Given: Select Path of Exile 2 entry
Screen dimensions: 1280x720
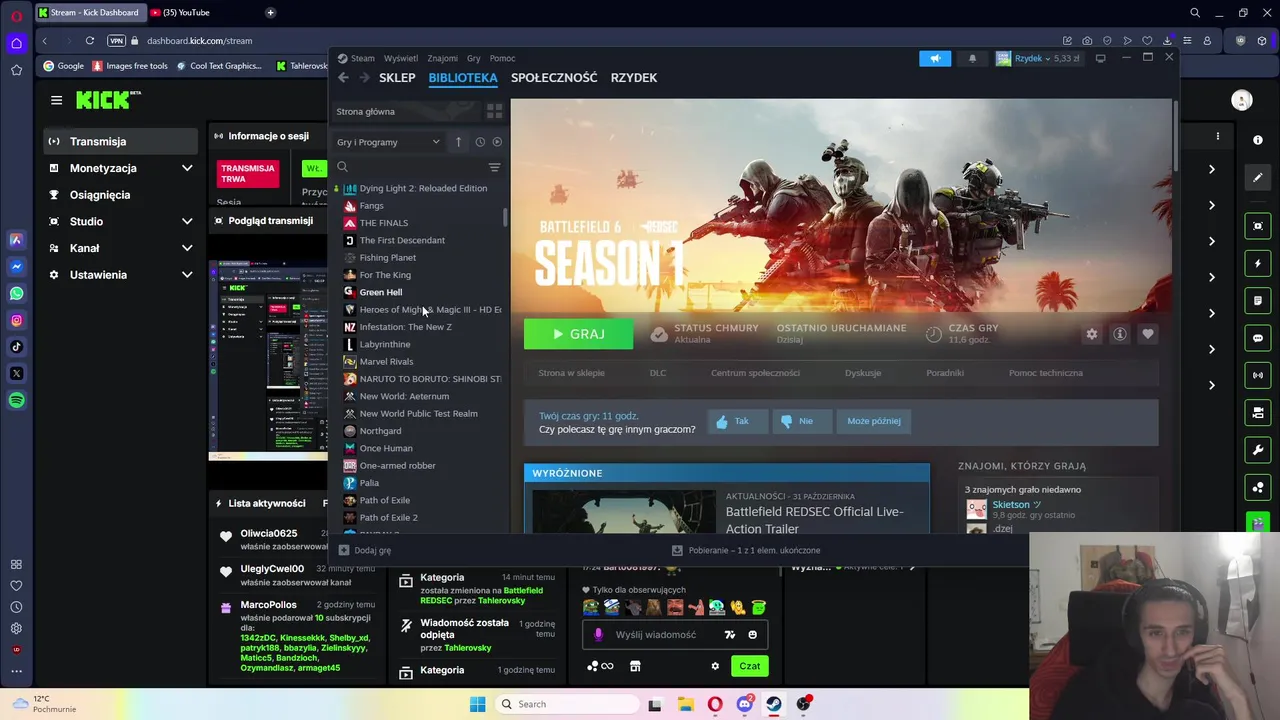Looking at the screenshot, I should pyautogui.click(x=388, y=517).
